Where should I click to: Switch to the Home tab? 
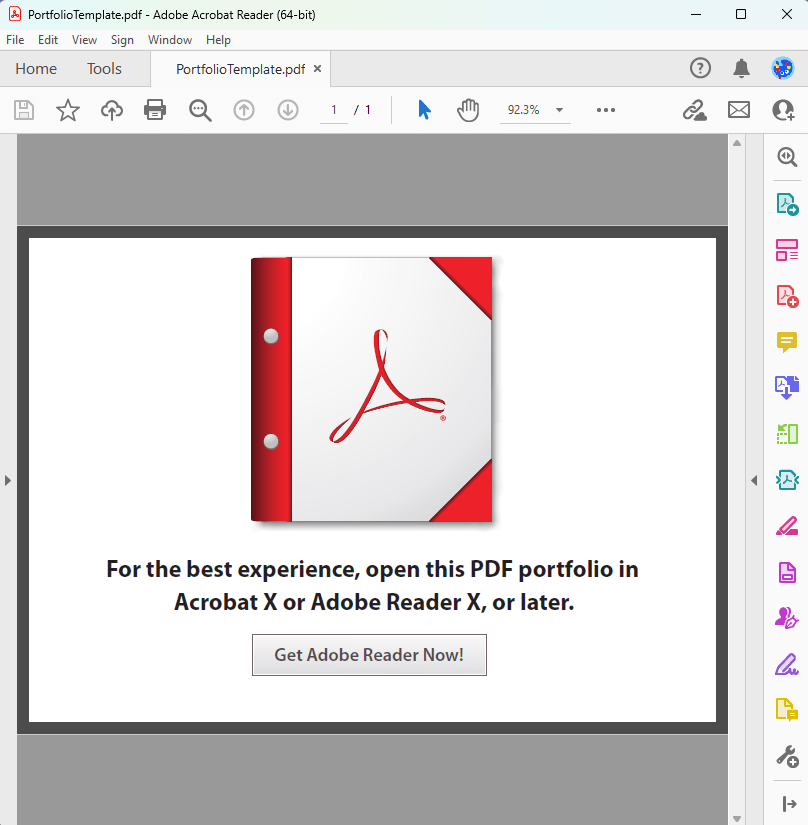[36, 68]
